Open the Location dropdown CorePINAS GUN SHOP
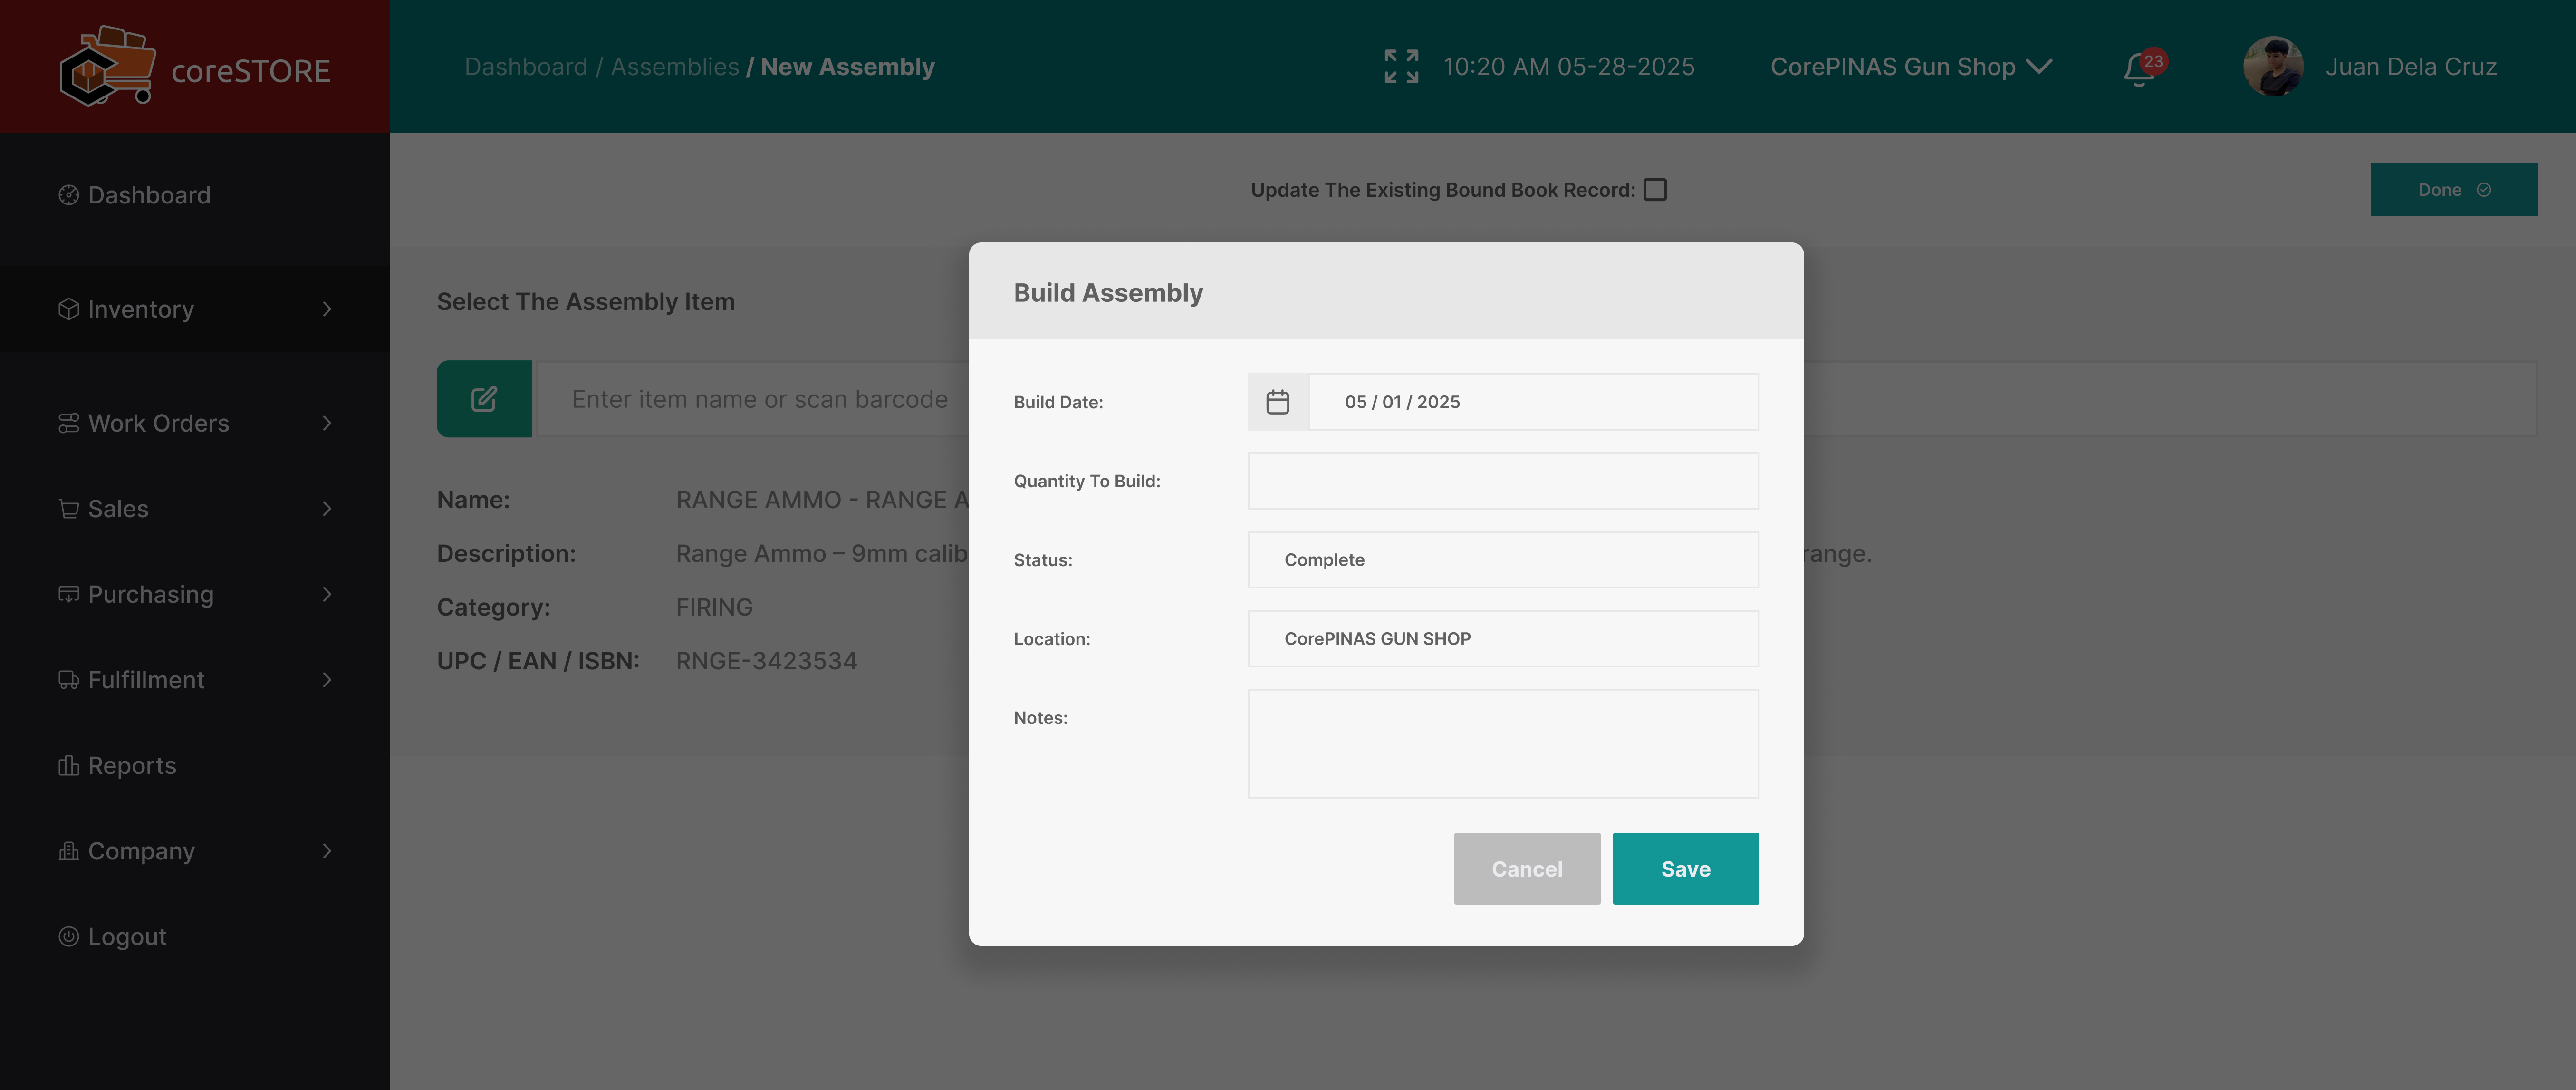The height and width of the screenshot is (1090, 2576). click(1503, 639)
